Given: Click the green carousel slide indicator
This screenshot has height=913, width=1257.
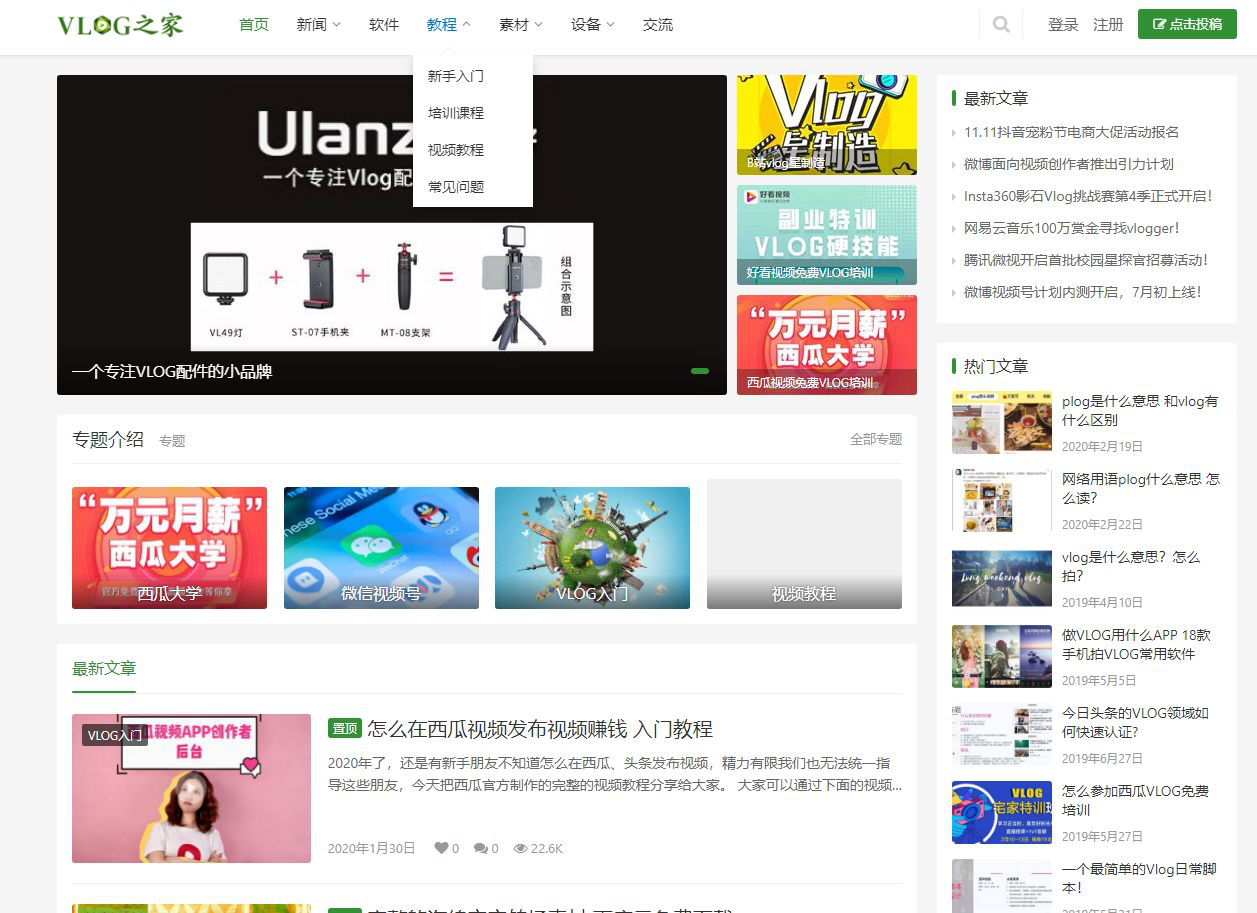Looking at the screenshot, I should tap(700, 371).
